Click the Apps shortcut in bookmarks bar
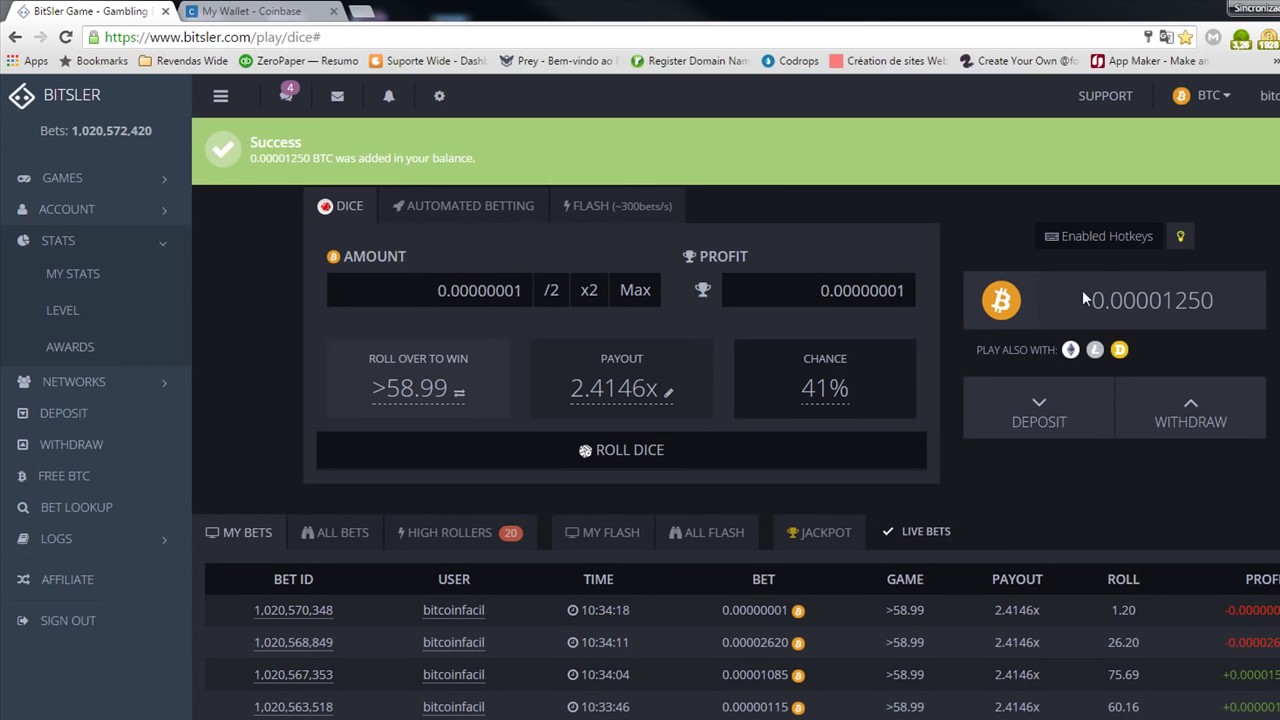 [27, 61]
